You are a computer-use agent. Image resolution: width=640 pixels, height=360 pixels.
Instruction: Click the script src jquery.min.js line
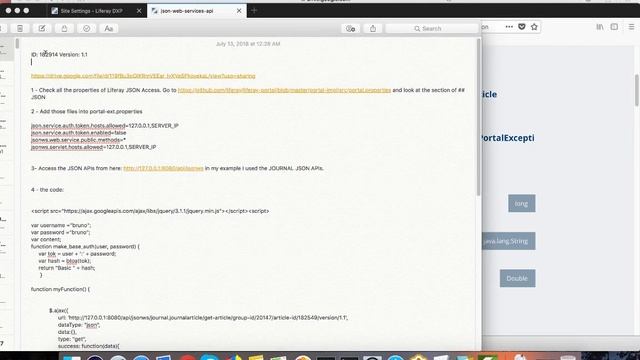pyautogui.click(x=150, y=211)
